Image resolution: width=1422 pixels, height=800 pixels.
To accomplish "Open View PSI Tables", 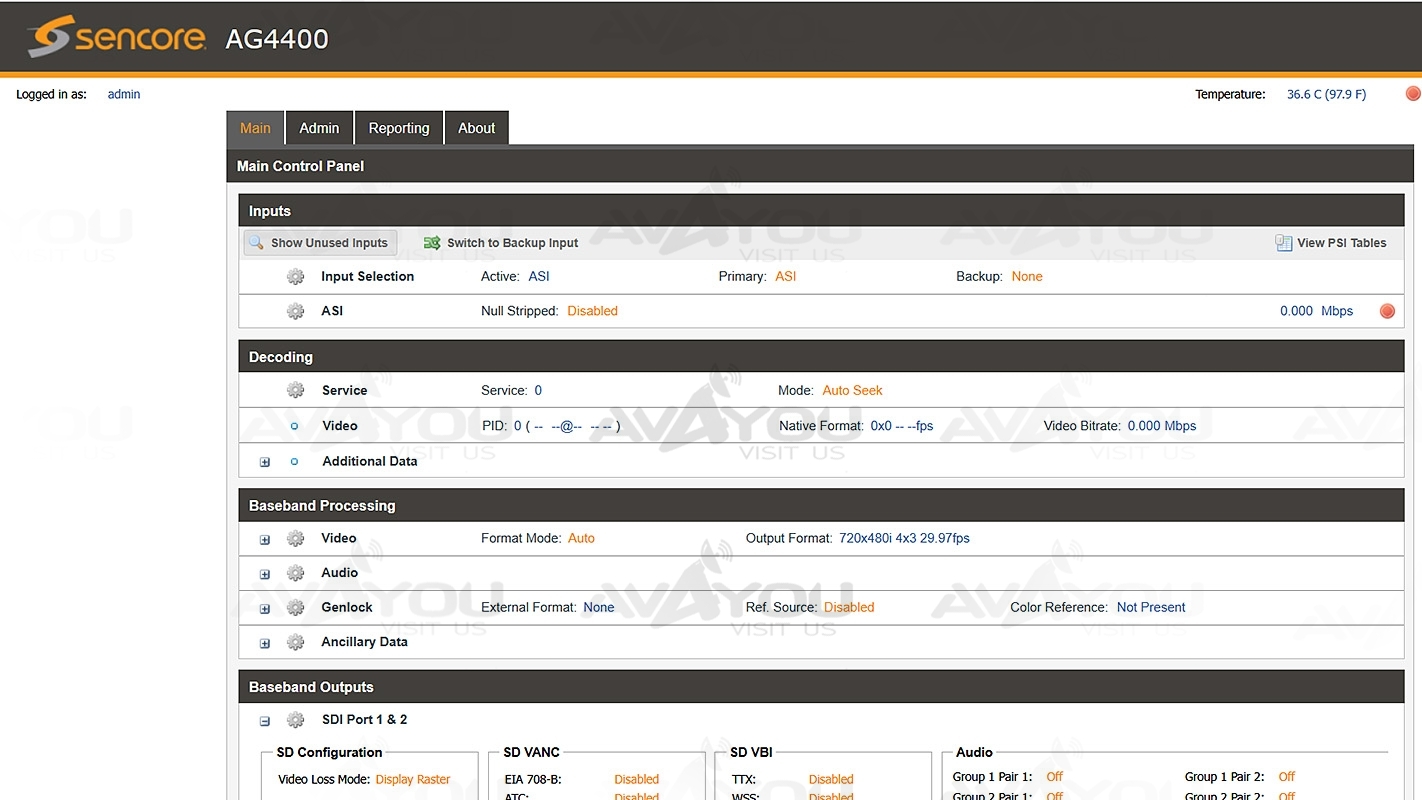I will pos(1331,243).
